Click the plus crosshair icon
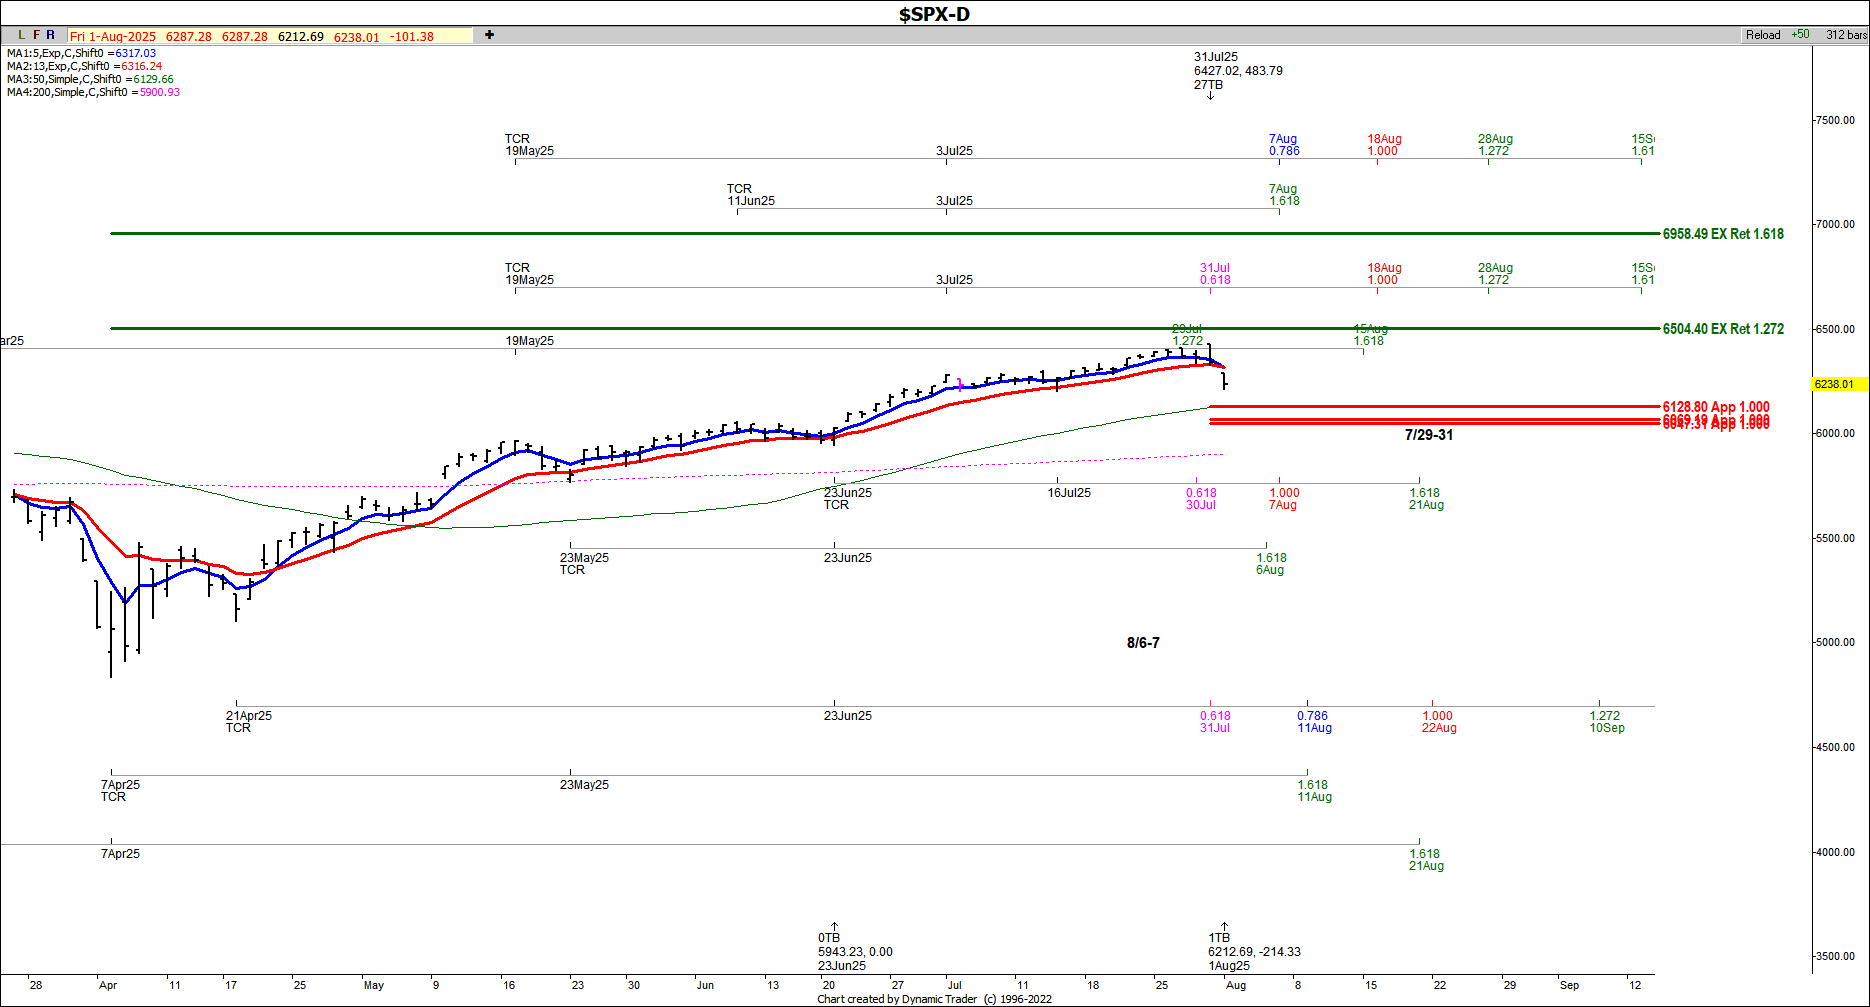1870x1007 pixels. (489, 35)
